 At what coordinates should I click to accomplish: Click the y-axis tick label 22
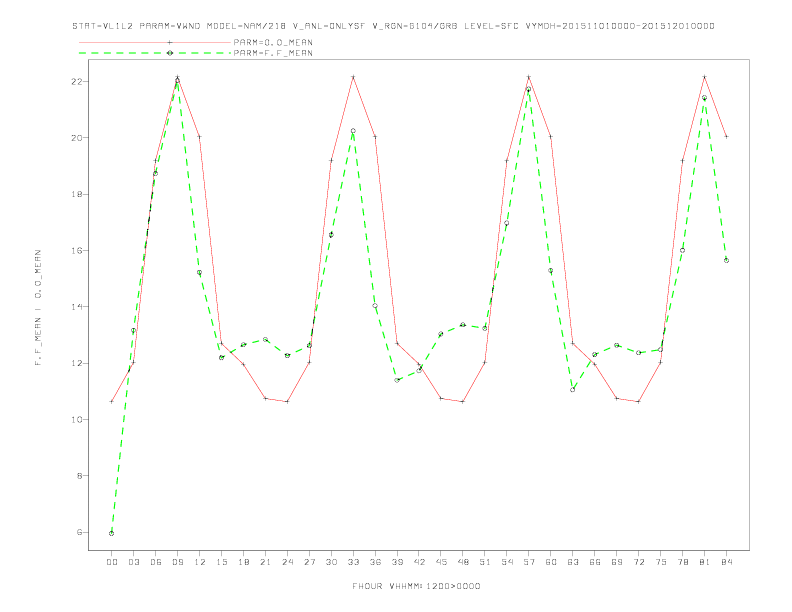pos(78,81)
